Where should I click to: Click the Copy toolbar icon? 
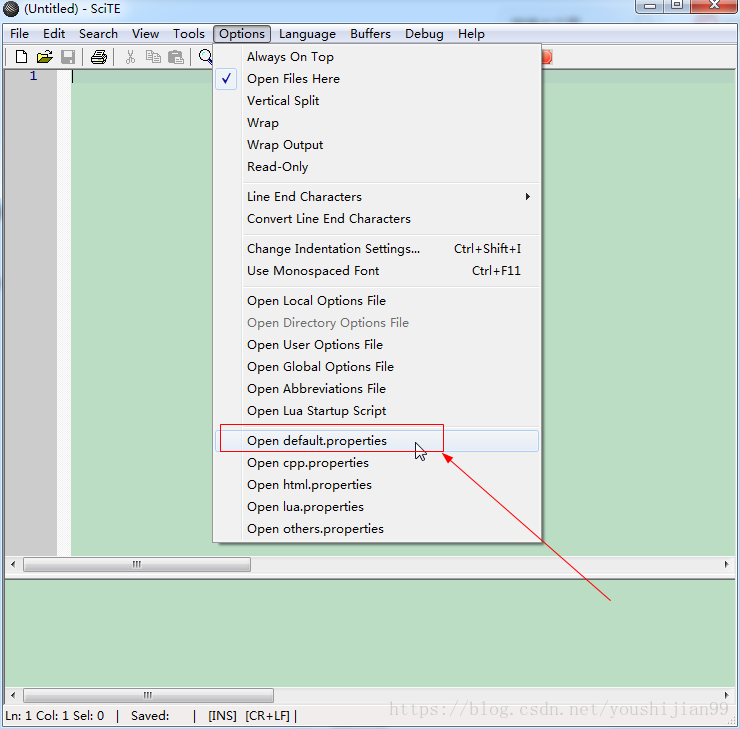[x=153, y=57]
